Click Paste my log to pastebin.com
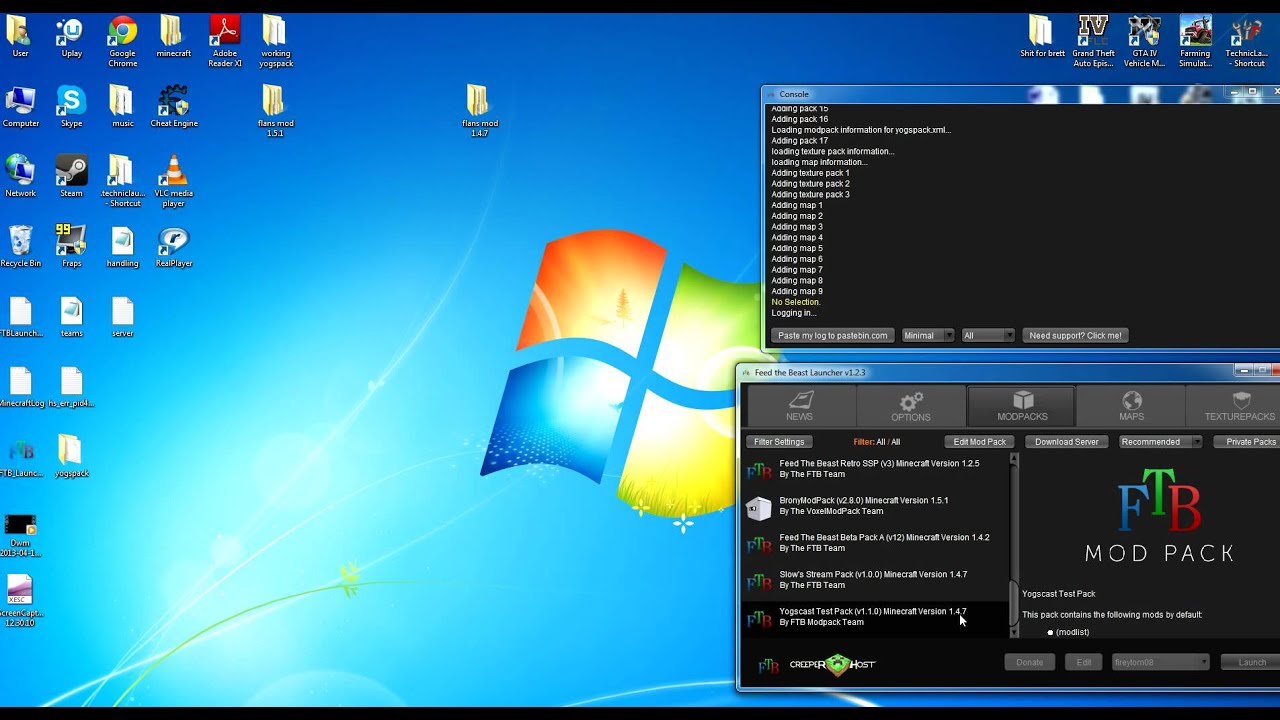Viewport: 1280px width, 720px height. point(832,335)
